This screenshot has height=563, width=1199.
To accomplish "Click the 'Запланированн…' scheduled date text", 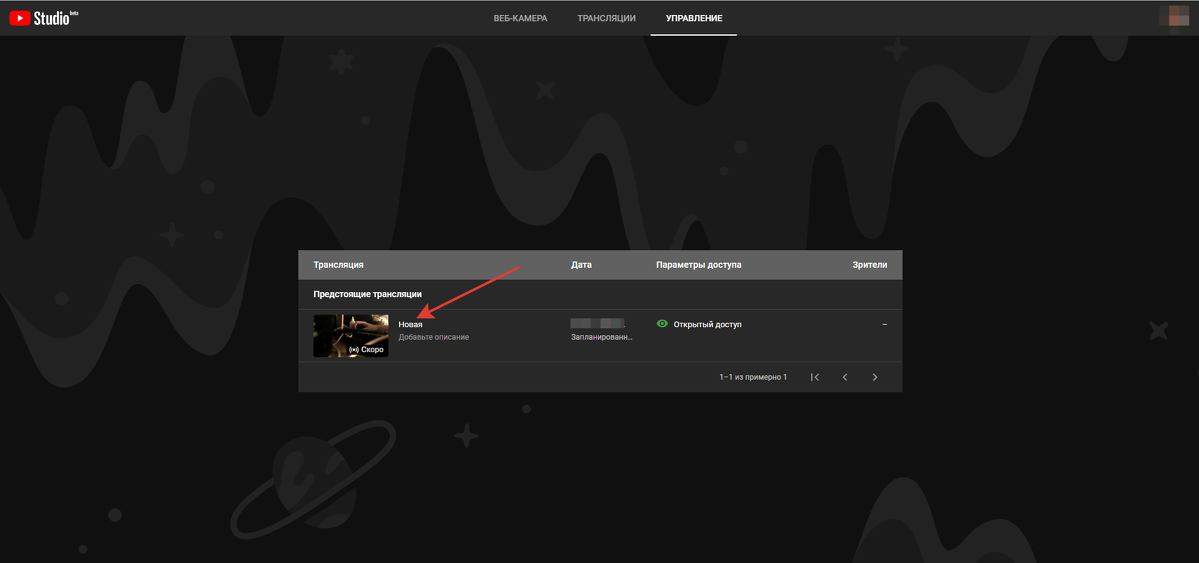I will pyautogui.click(x=601, y=338).
